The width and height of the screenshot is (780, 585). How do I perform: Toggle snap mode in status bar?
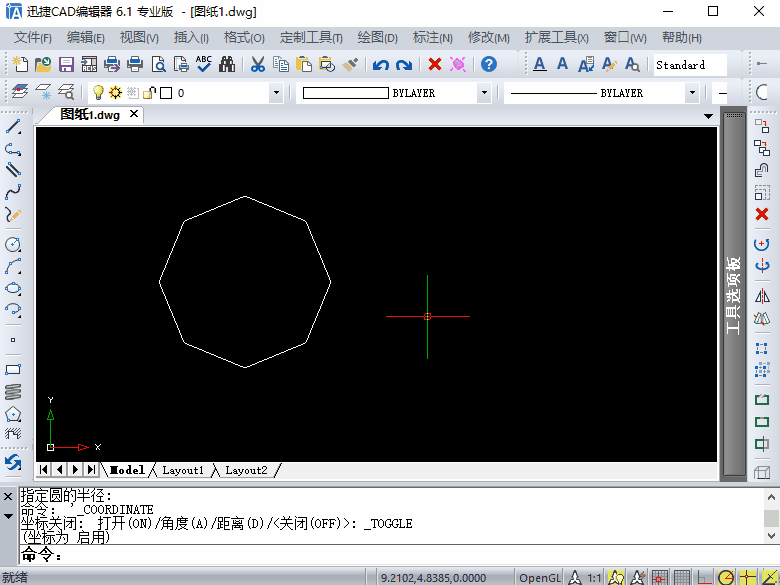(660, 578)
